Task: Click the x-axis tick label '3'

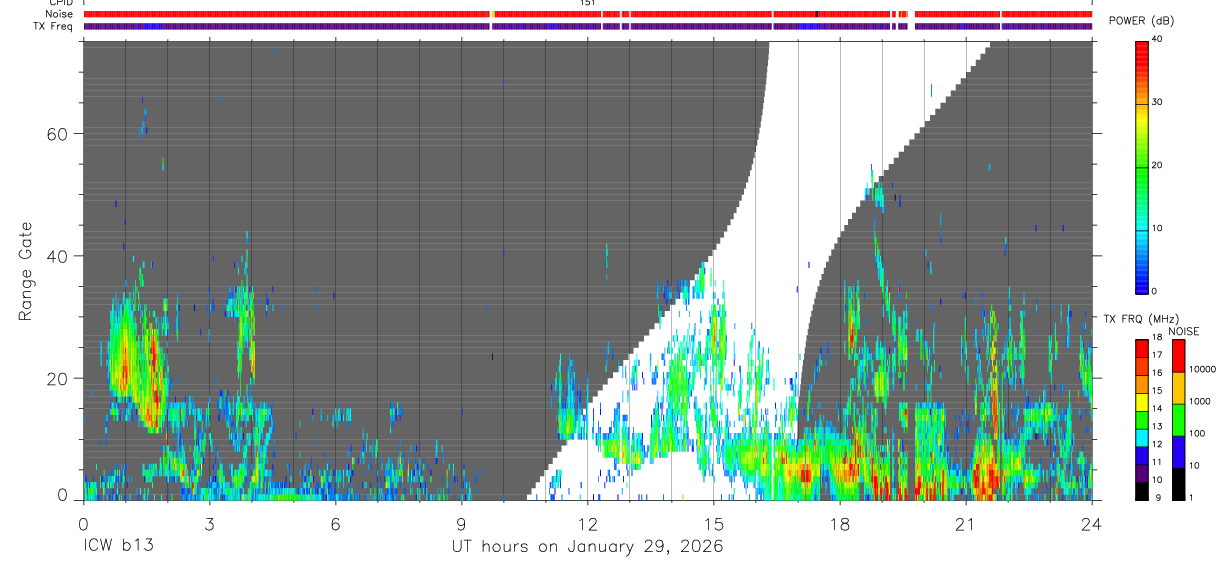Action: (x=209, y=524)
